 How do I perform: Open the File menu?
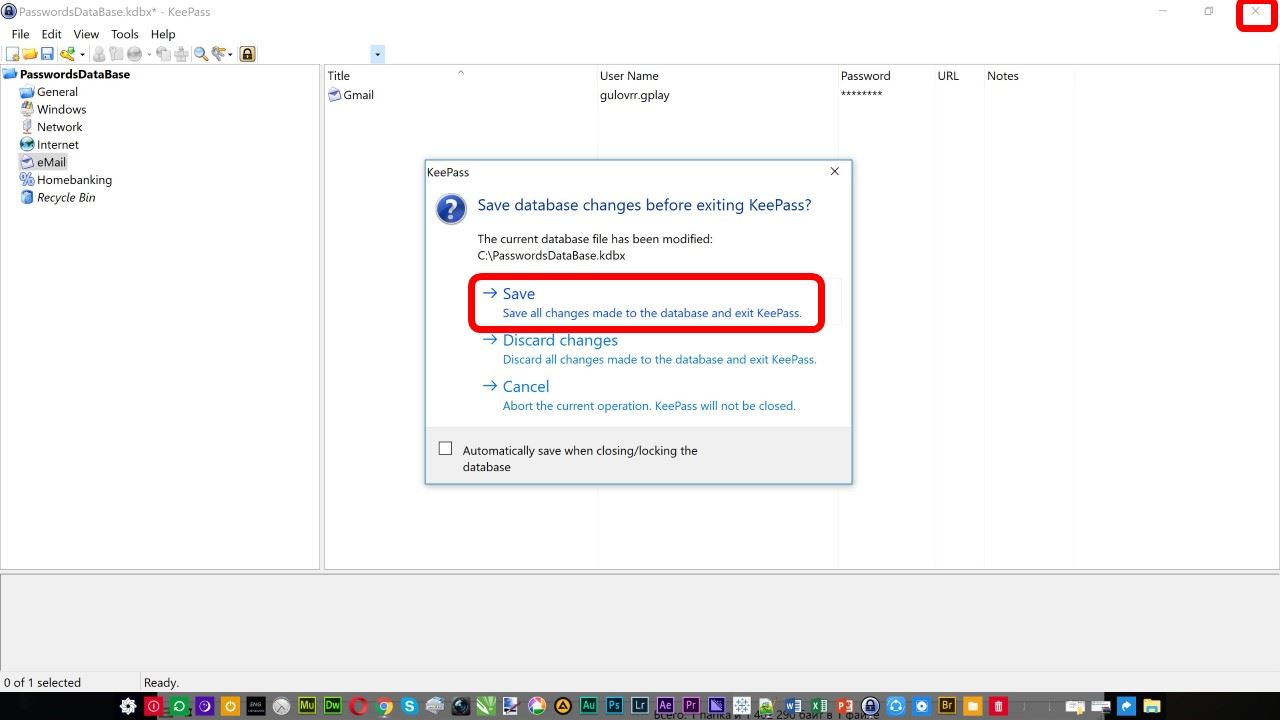pos(20,34)
